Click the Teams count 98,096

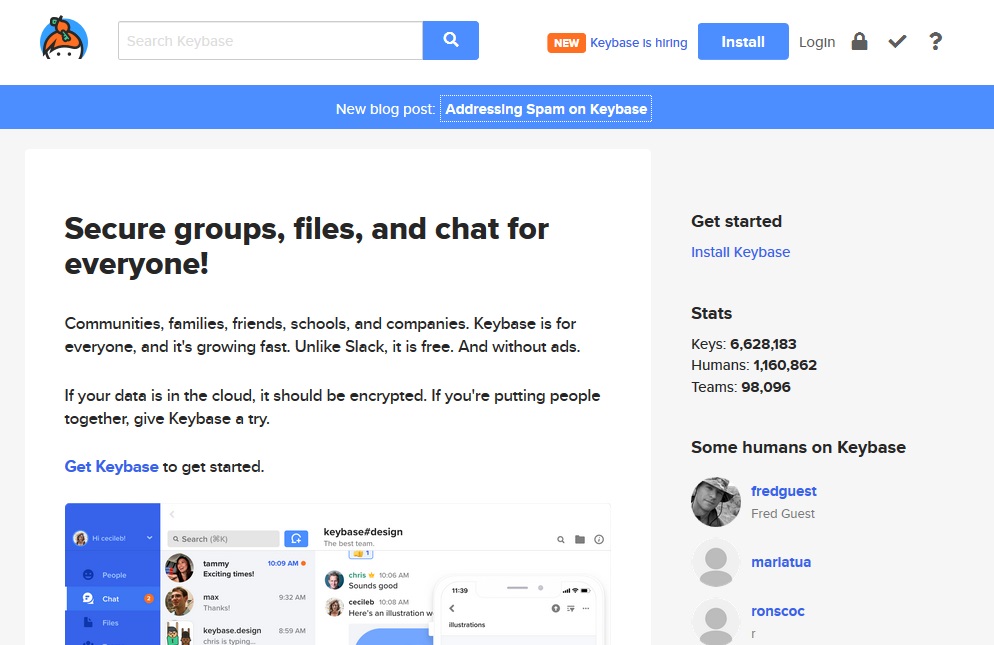point(766,387)
